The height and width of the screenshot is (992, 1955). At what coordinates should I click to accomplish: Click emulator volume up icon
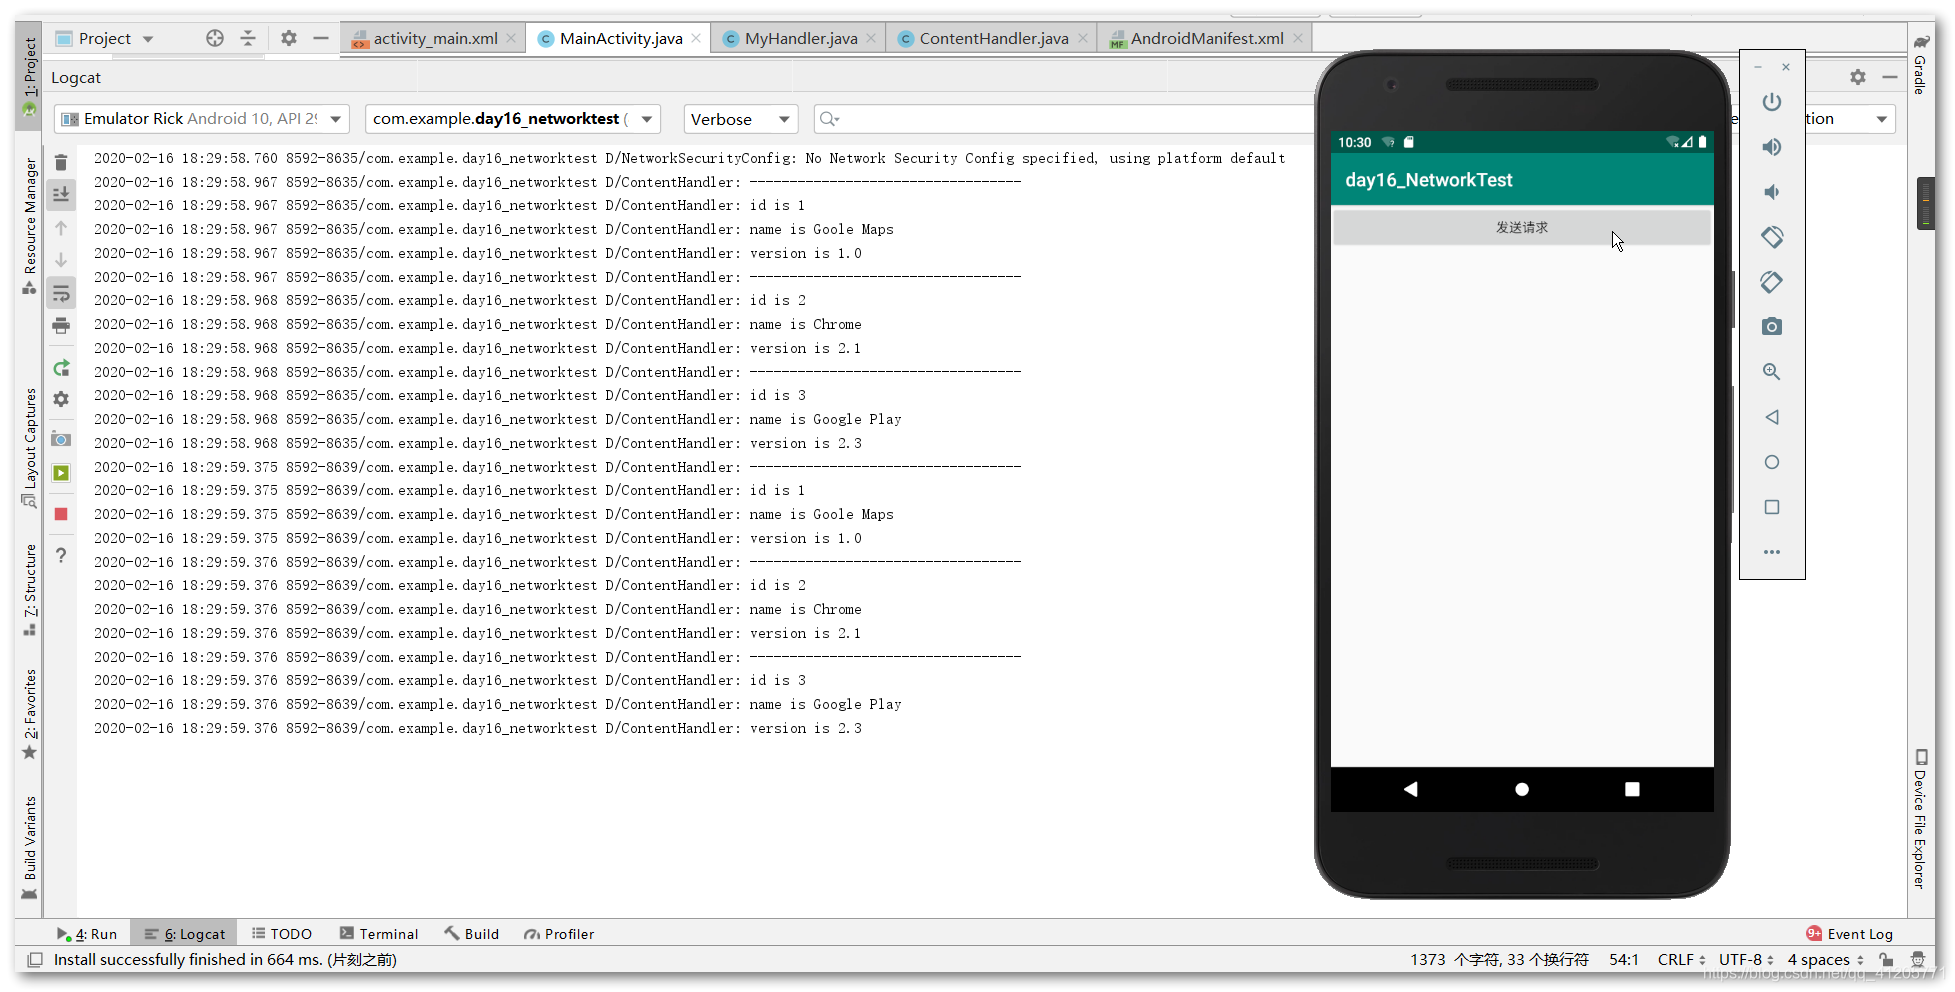[1771, 148]
